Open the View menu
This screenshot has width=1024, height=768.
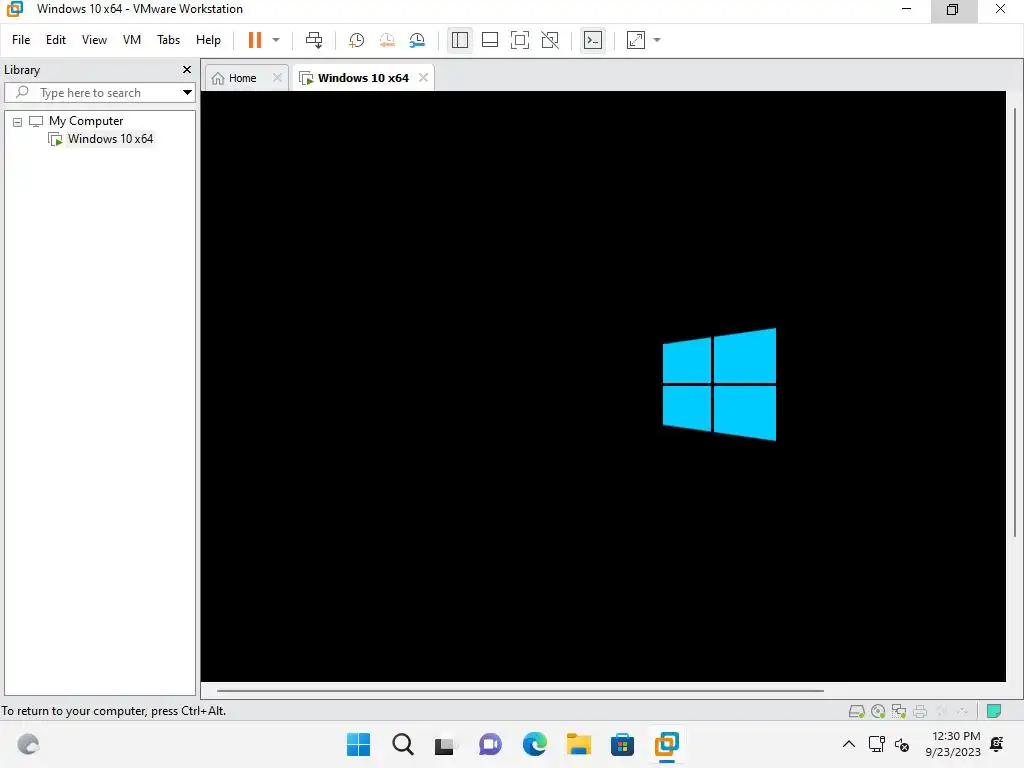(94, 40)
